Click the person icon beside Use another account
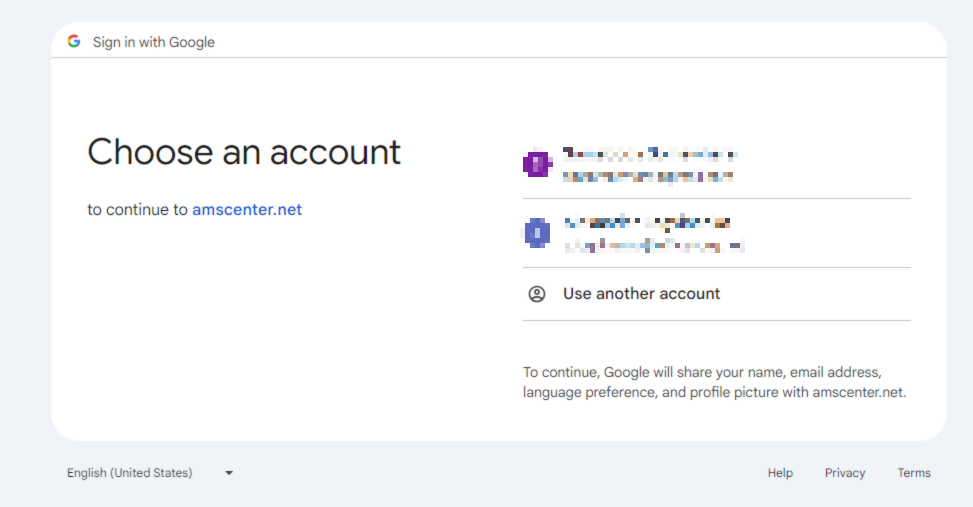The image size is (973, 507). [x=537, y=294]
